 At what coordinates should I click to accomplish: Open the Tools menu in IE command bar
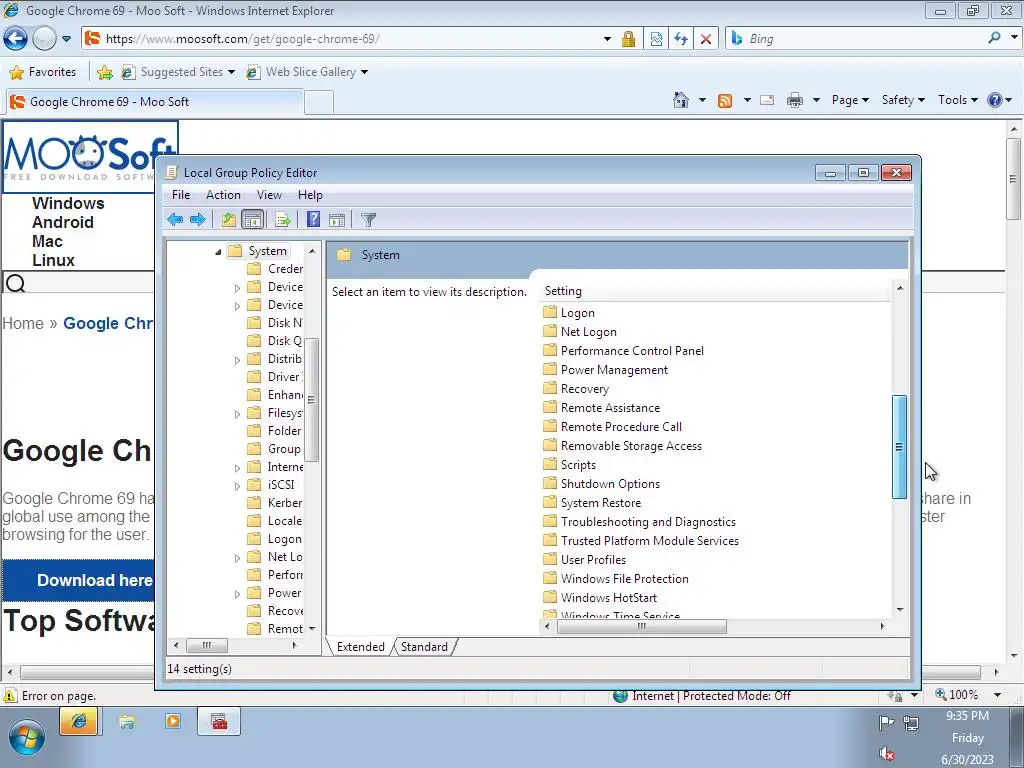tap(957, 100)
